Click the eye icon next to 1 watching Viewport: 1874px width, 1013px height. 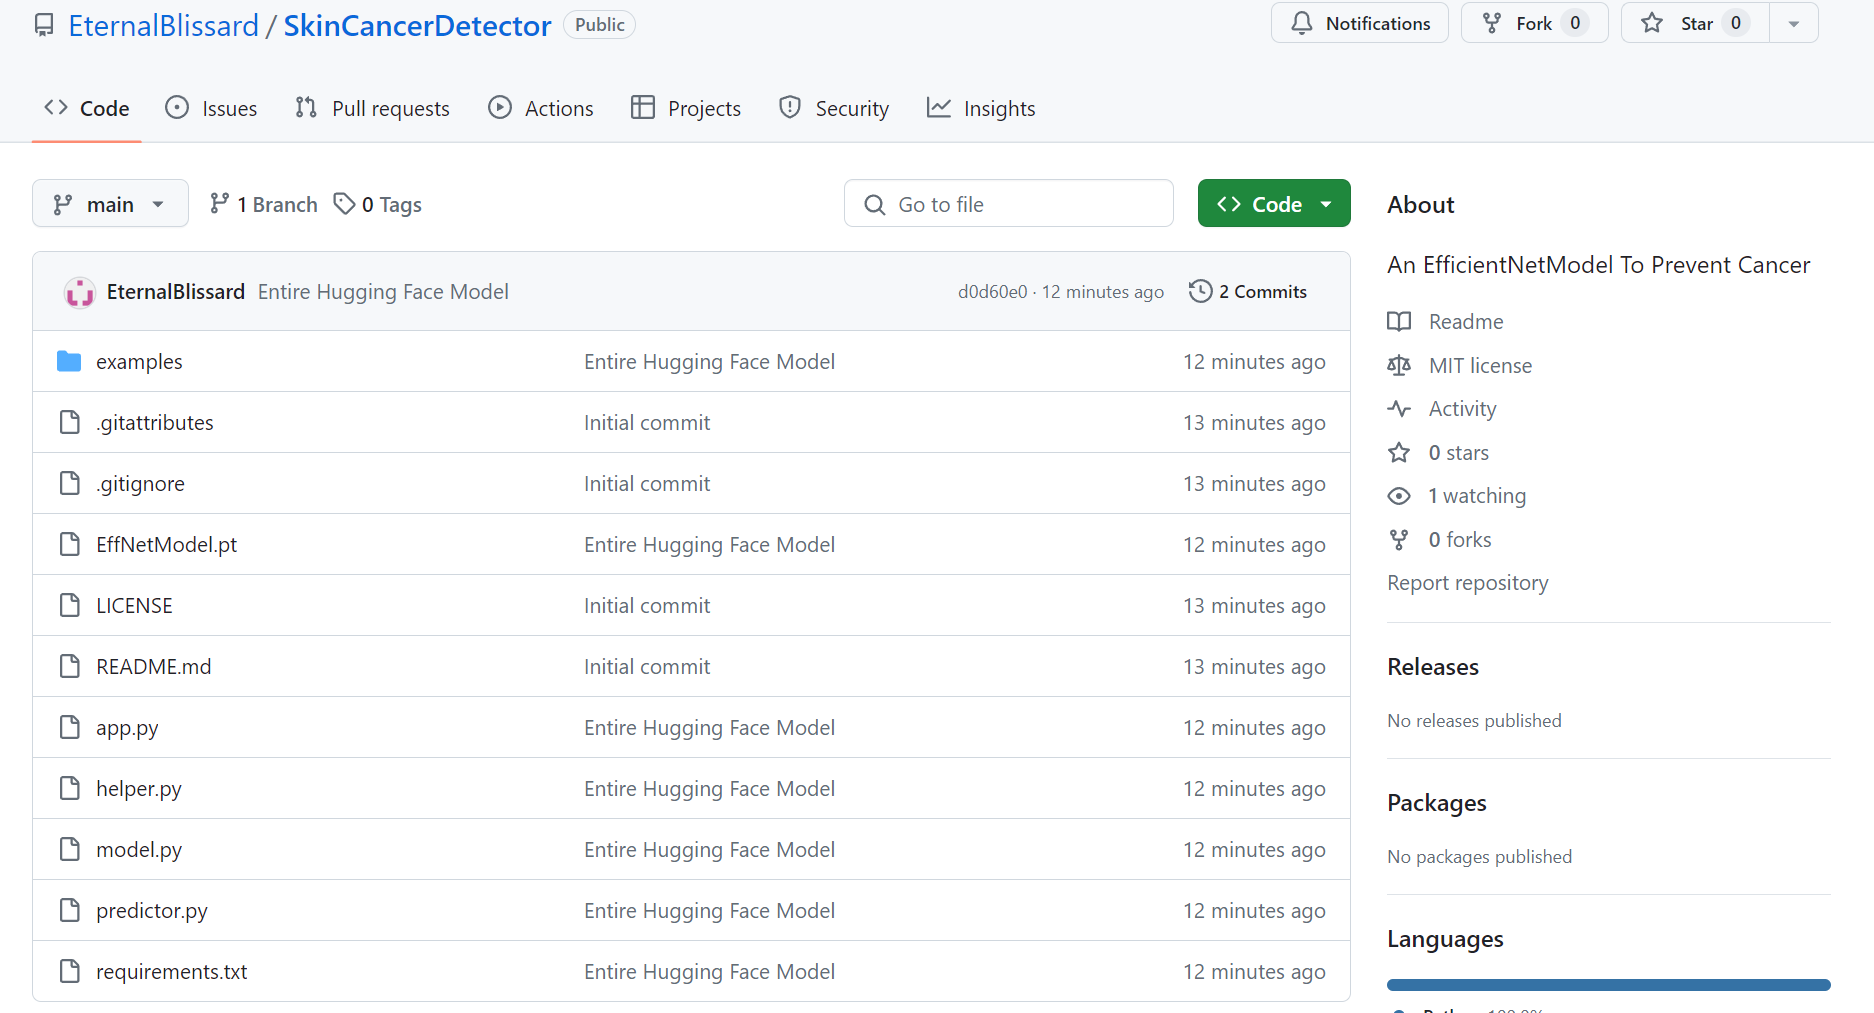(1399, 496)
